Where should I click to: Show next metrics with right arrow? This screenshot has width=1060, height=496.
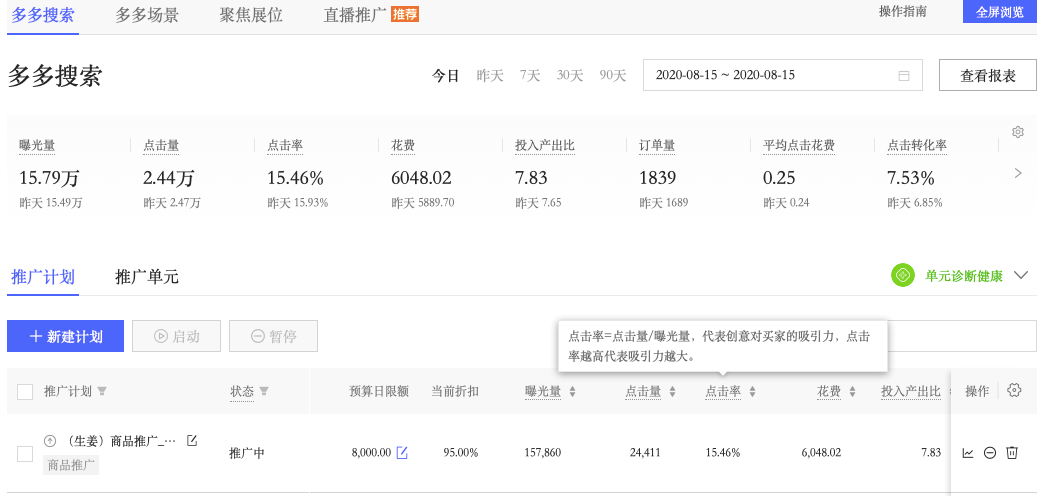(1018, 174)
